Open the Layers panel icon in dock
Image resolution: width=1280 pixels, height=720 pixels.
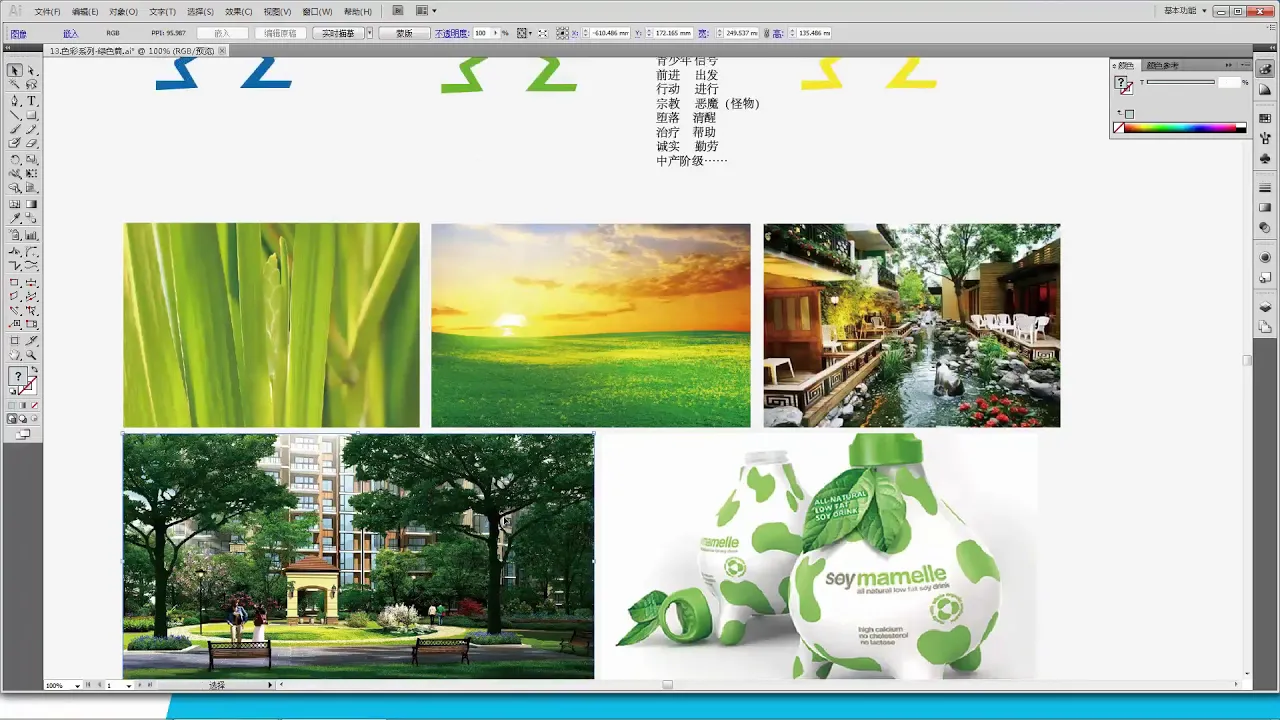1265,307
